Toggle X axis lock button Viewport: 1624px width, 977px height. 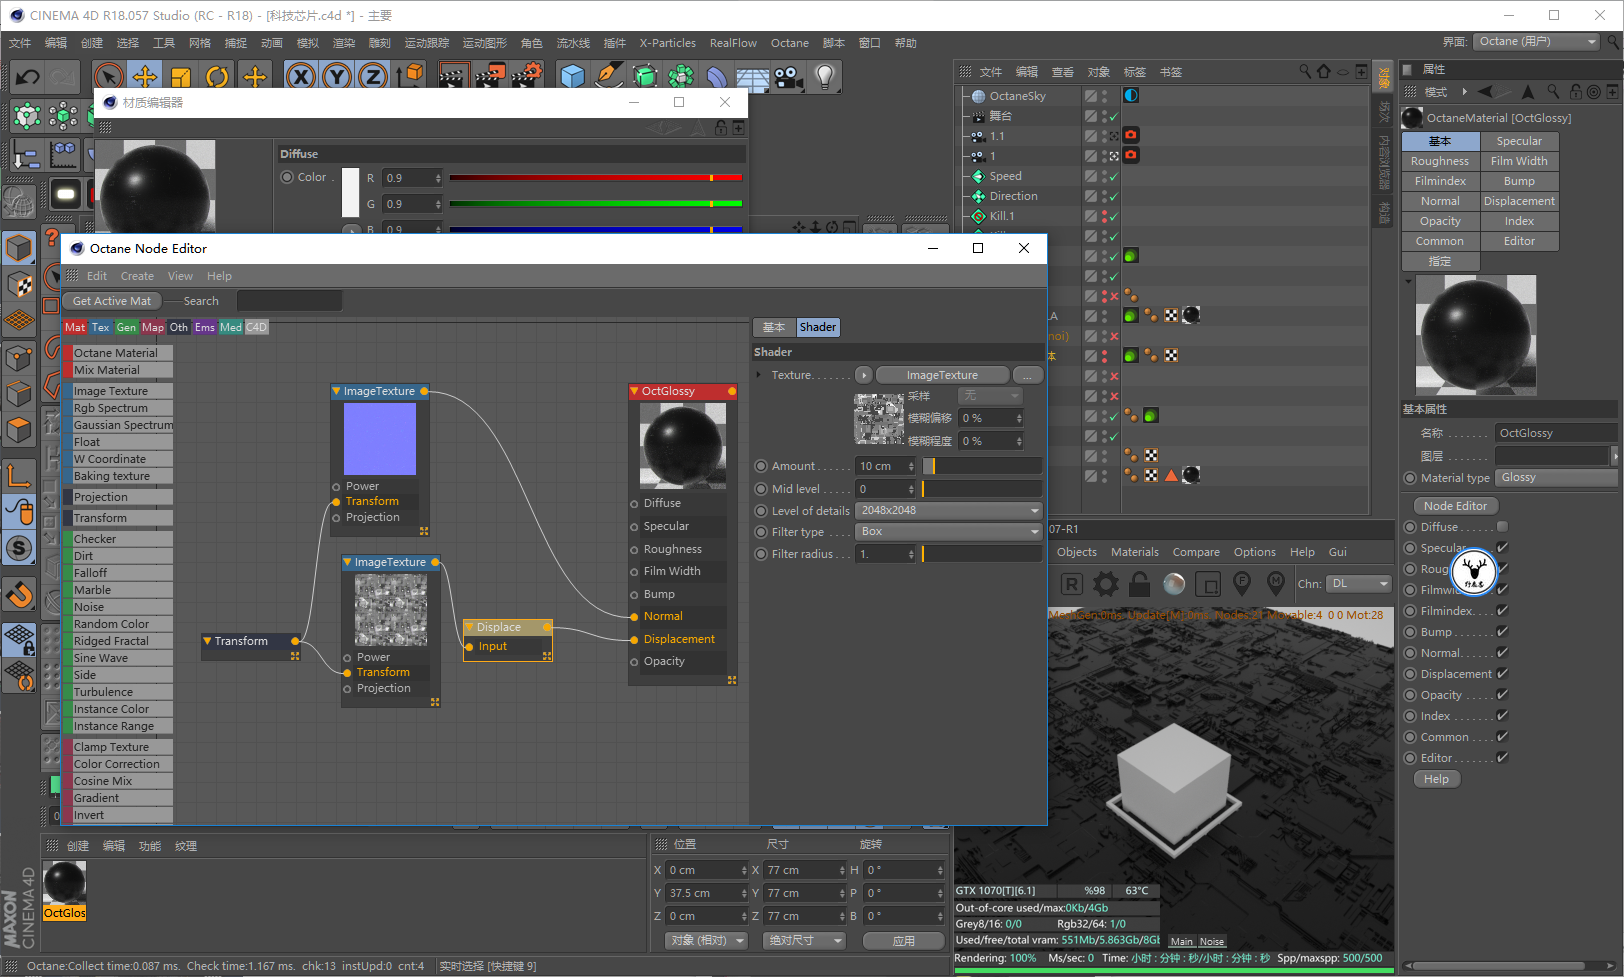click(301, 77)
